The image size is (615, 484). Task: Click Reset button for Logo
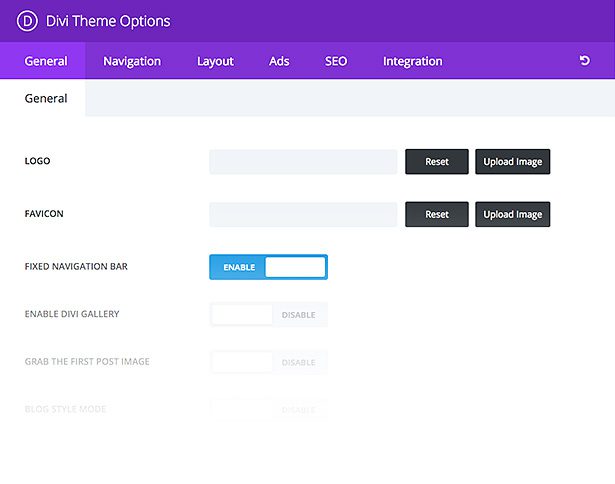437,162
